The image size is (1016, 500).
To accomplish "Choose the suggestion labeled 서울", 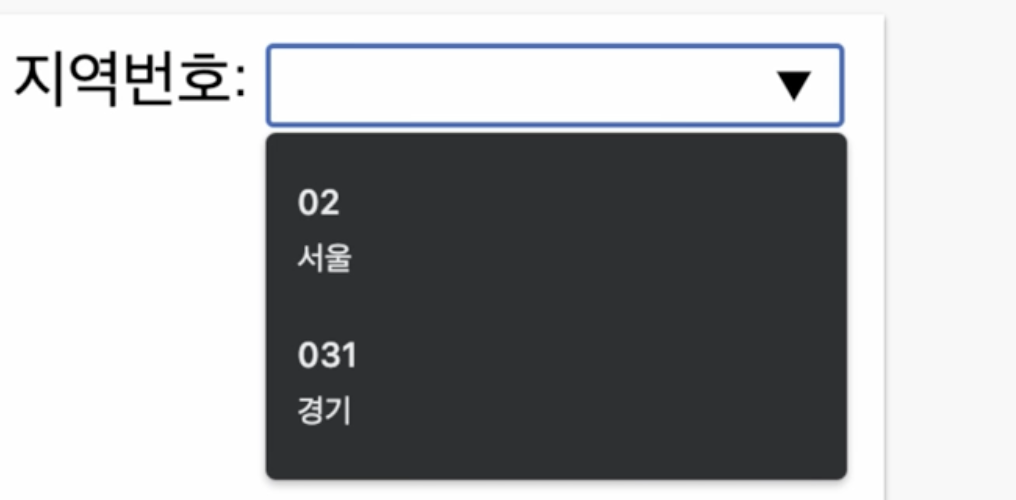I will click(555, 229).
